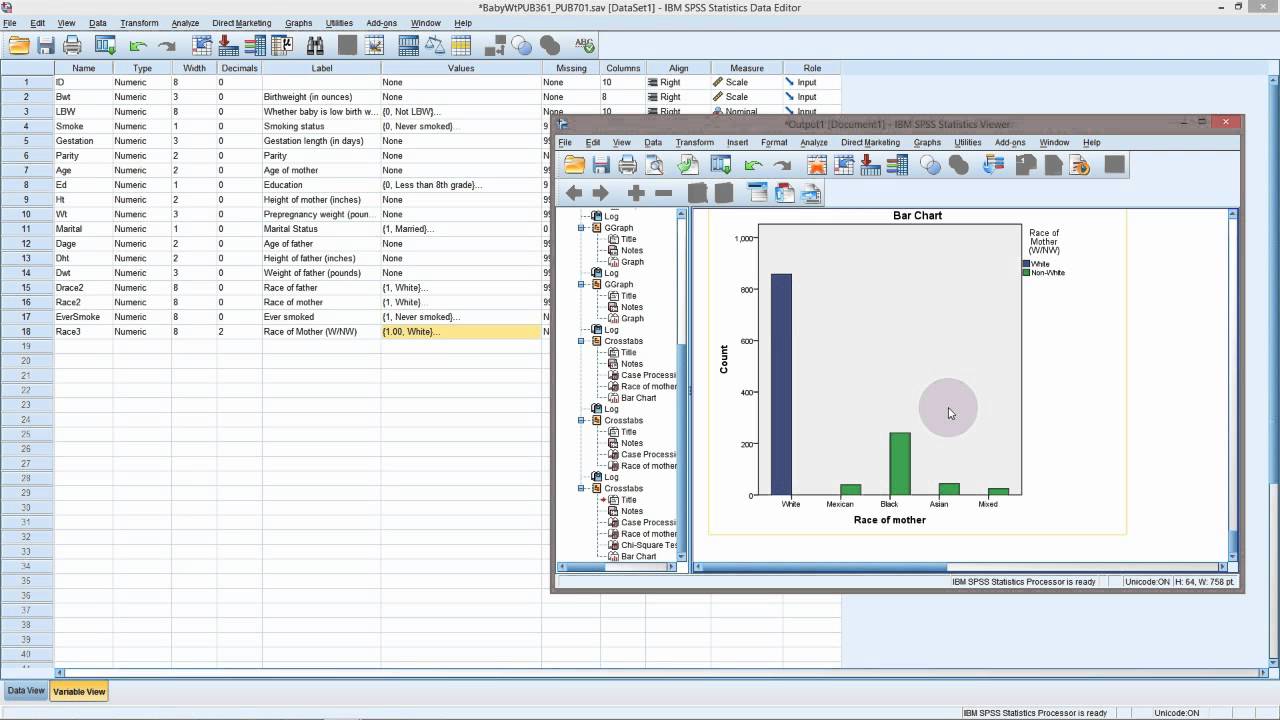1280x720 pixels.
Task: Click outline pane vertical scrollbar
Action: [x=683, y=385]
